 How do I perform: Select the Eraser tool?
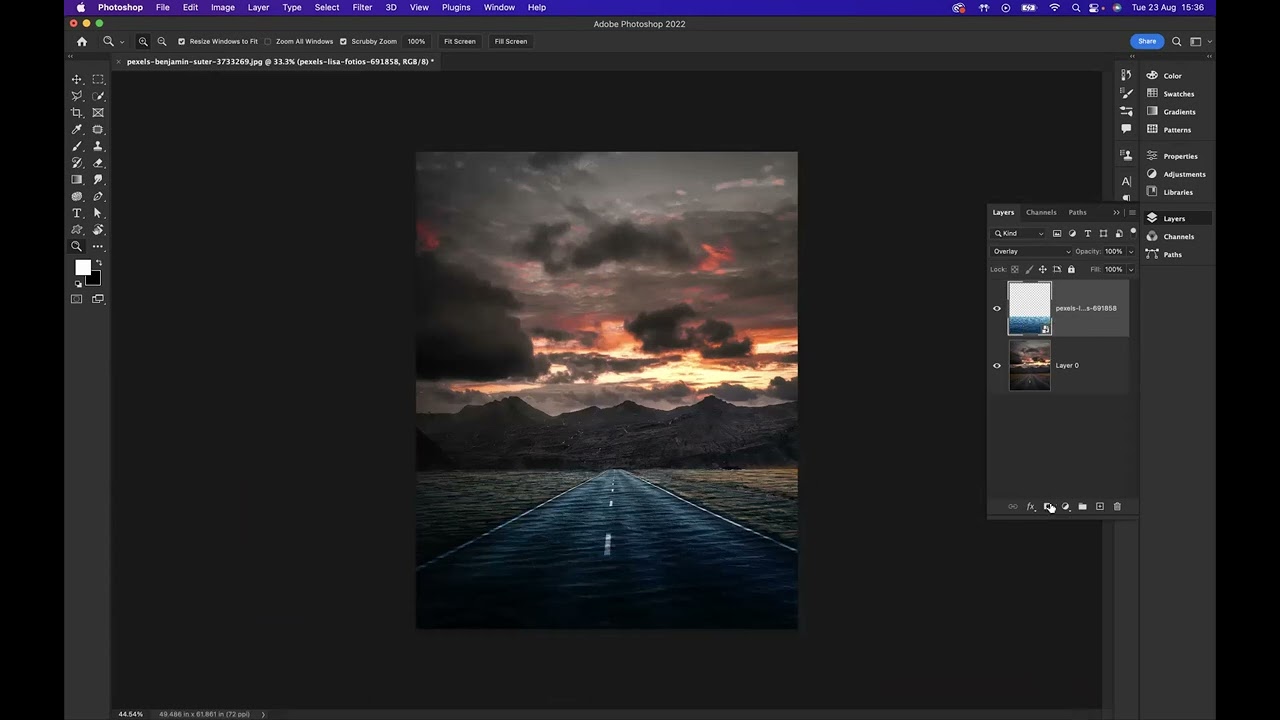coord(98,163)
